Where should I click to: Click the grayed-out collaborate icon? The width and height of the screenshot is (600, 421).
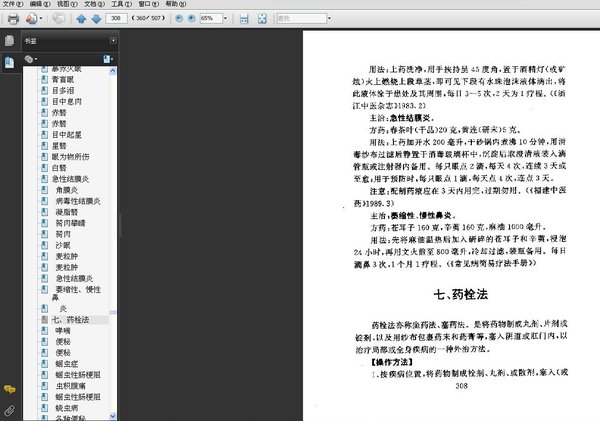pos(59,18)
